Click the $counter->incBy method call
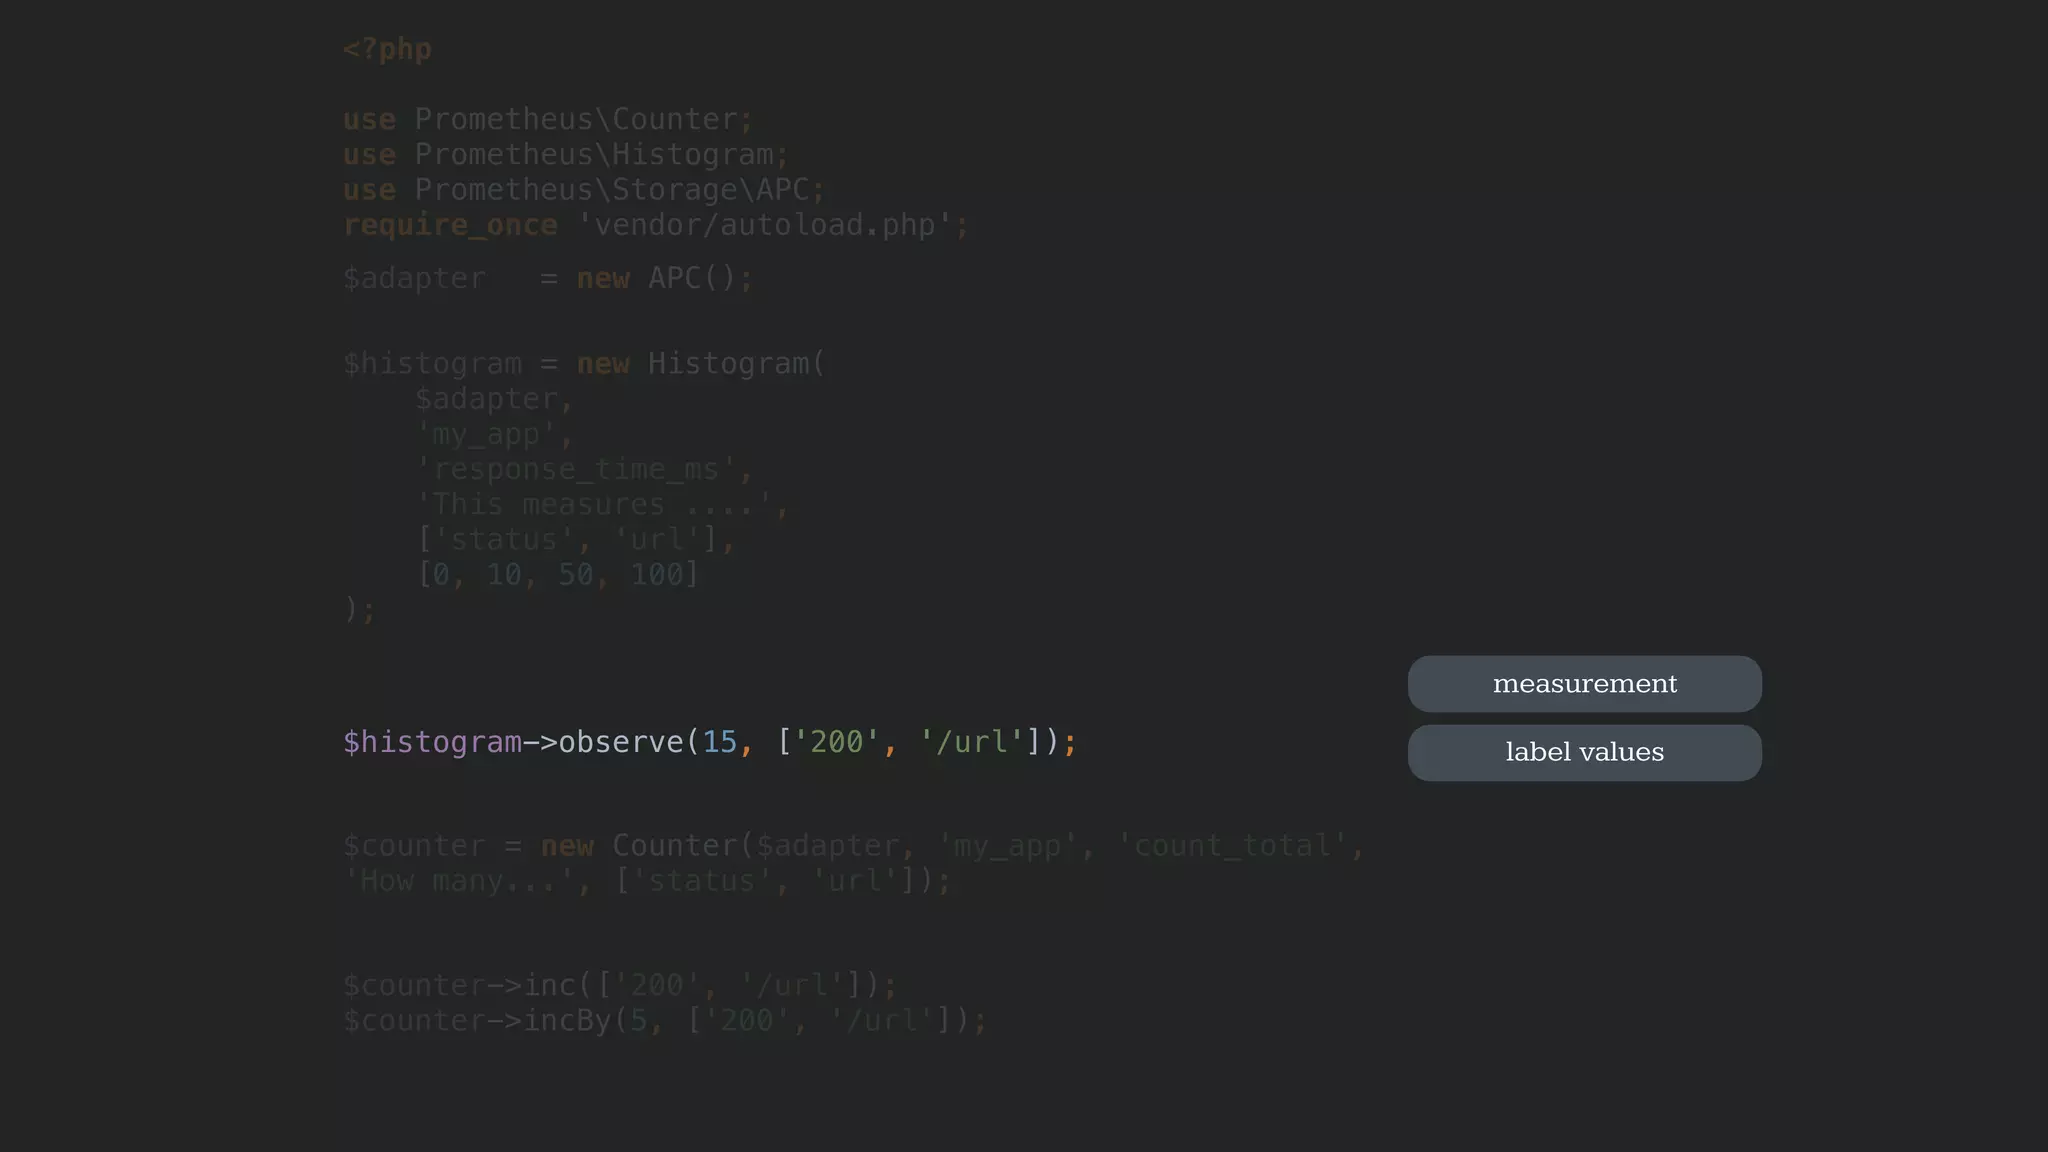Screen dimensions: 2048x1152 pos(566,1021)
